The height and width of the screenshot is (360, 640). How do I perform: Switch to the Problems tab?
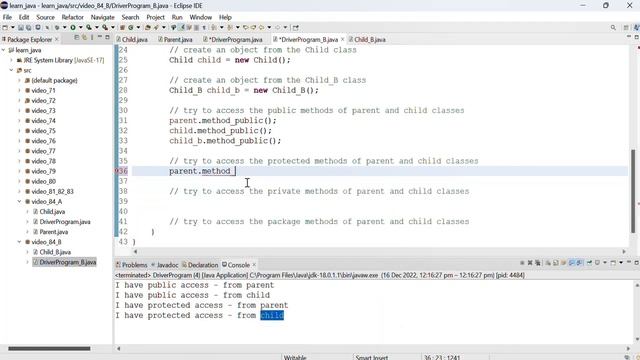pos(131,265)
